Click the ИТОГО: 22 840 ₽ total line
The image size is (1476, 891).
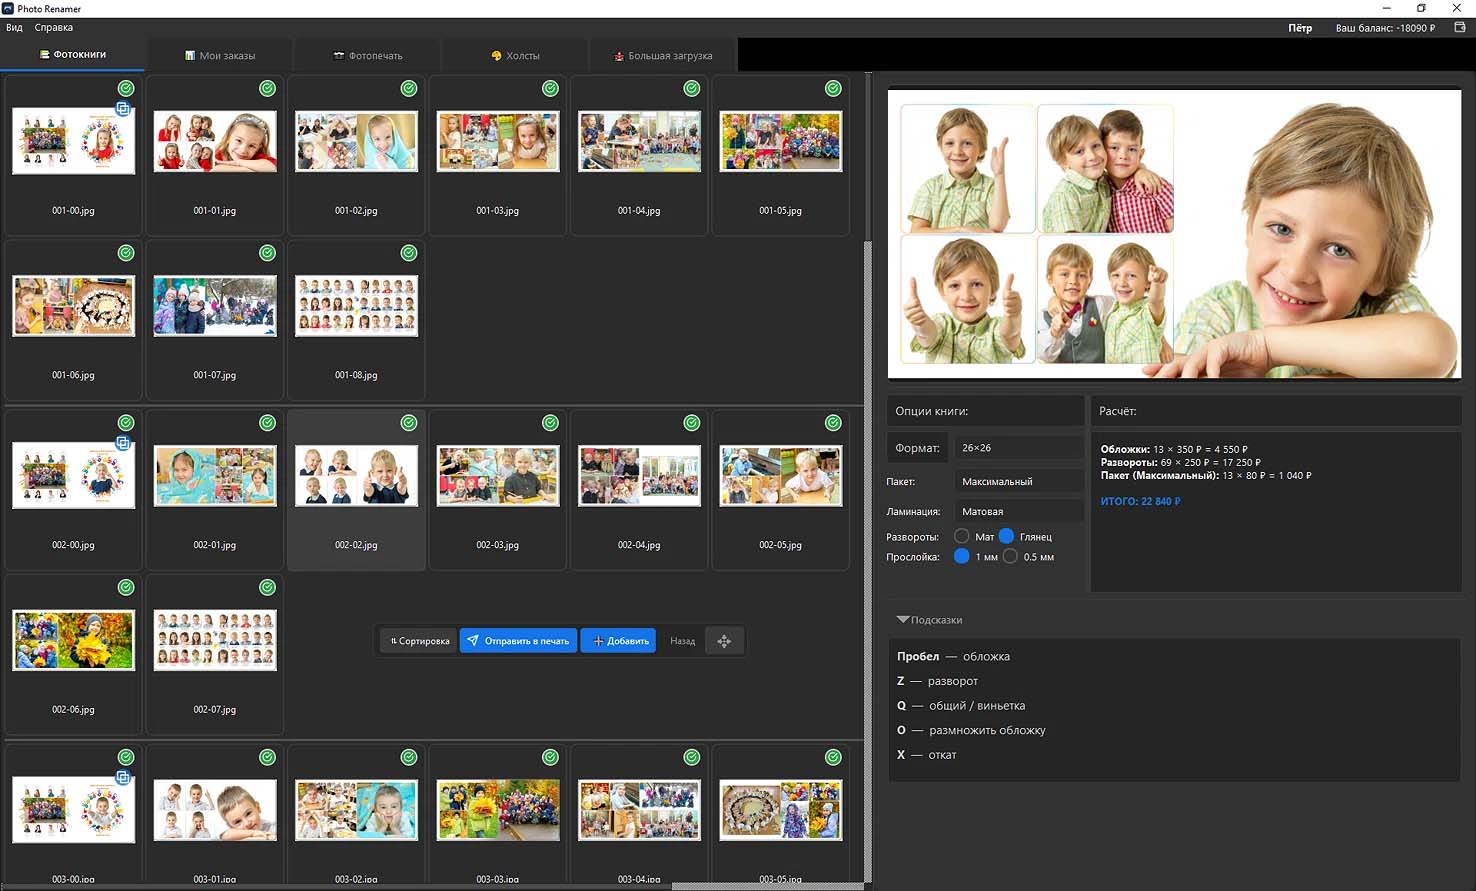1140,502
